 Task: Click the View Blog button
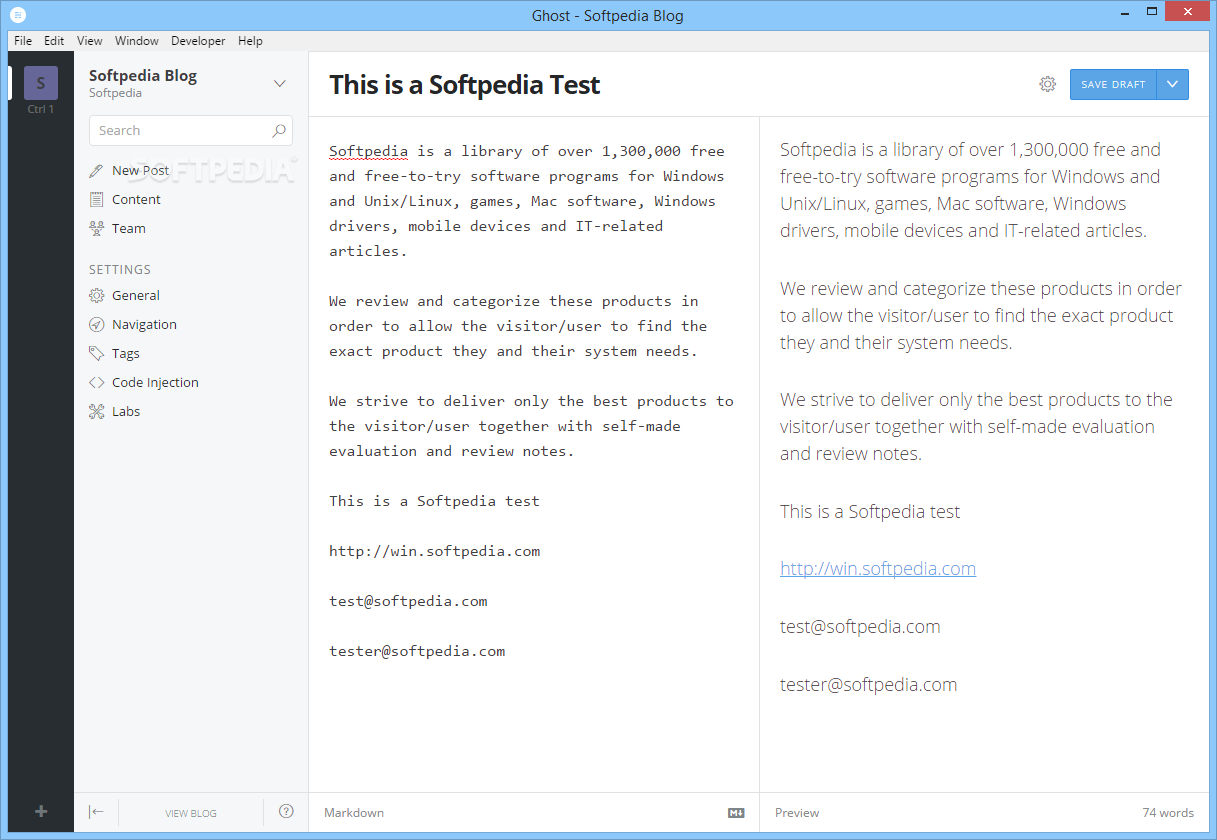tap(190, 813)
